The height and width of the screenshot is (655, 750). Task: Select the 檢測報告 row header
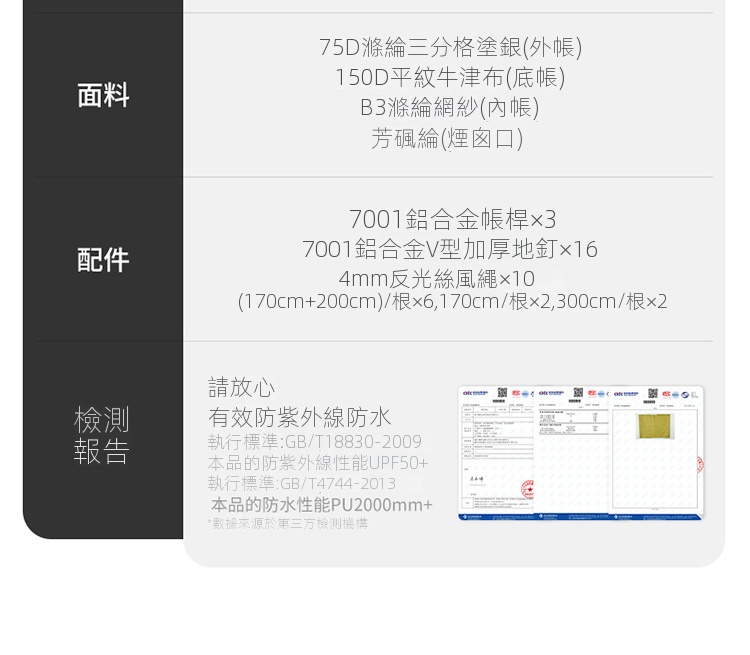coord(102,436)
